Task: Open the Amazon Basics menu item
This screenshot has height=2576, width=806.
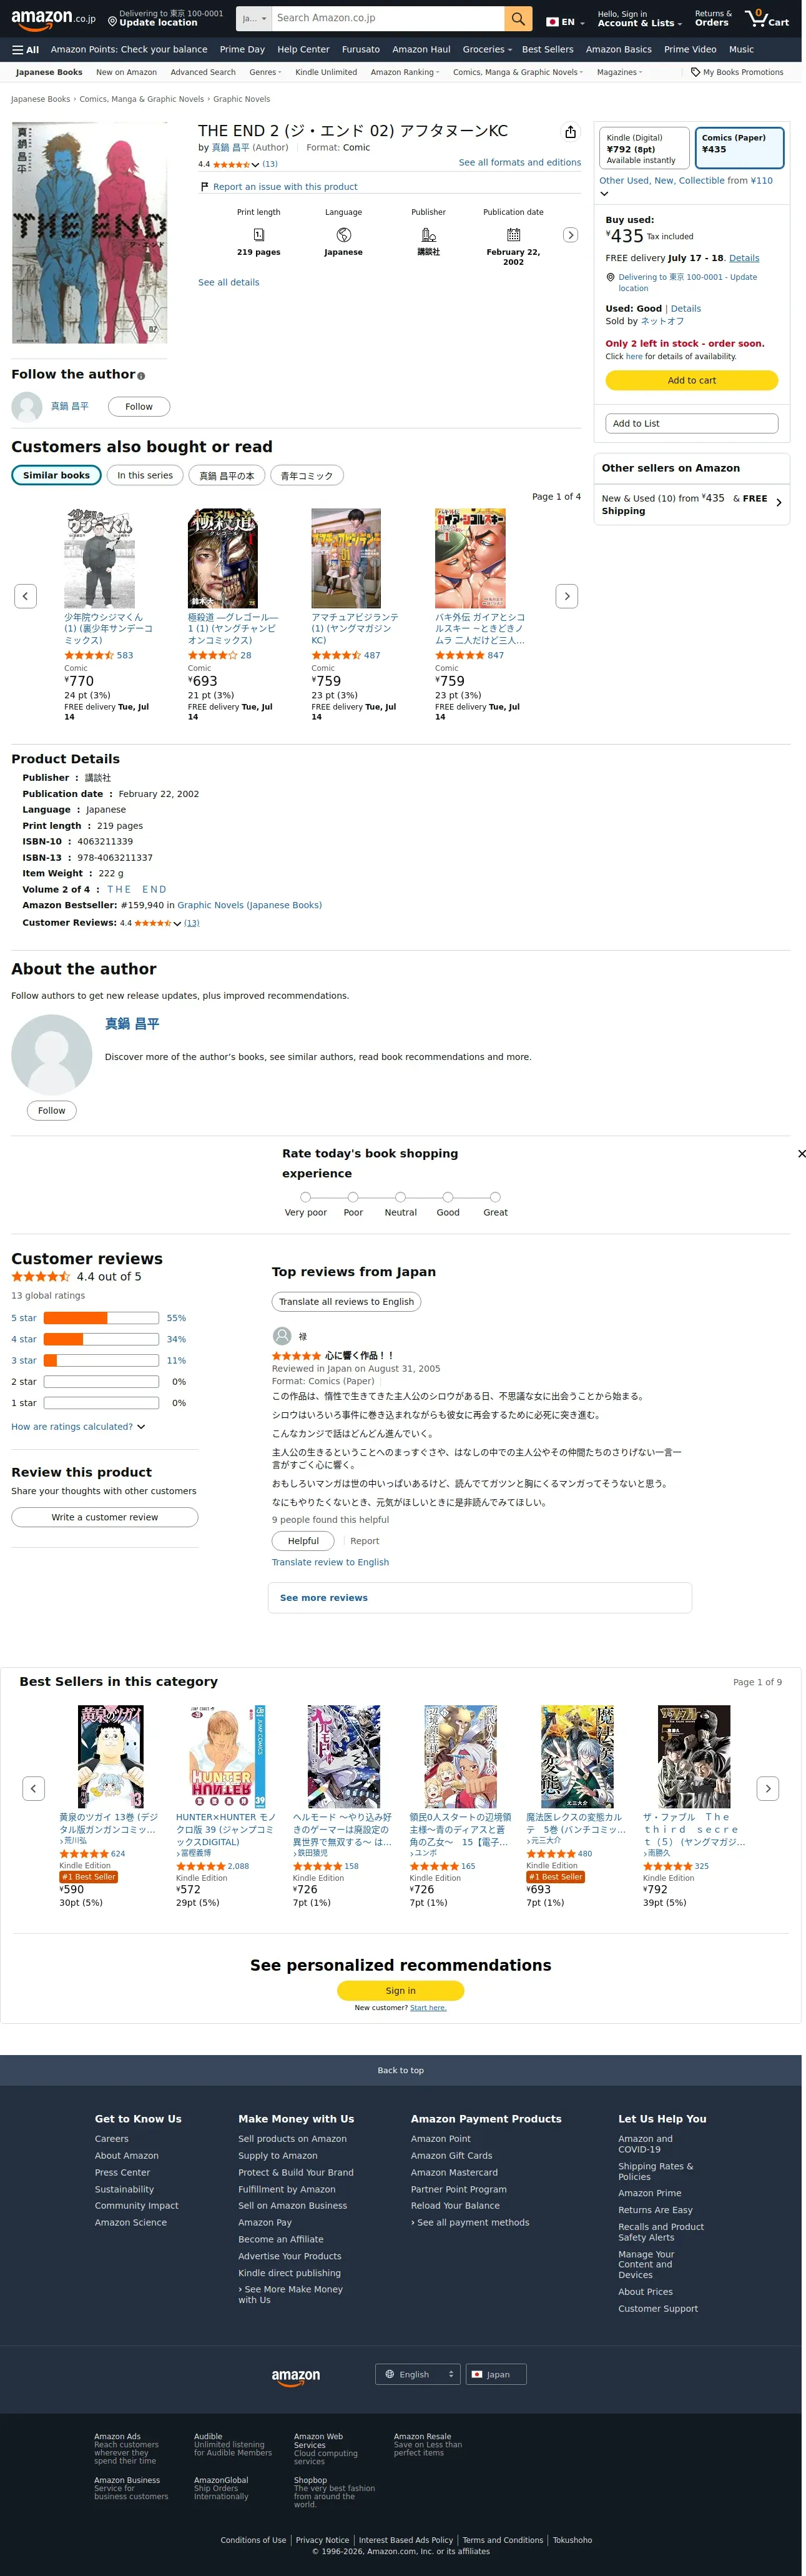Action: point(619,49)
